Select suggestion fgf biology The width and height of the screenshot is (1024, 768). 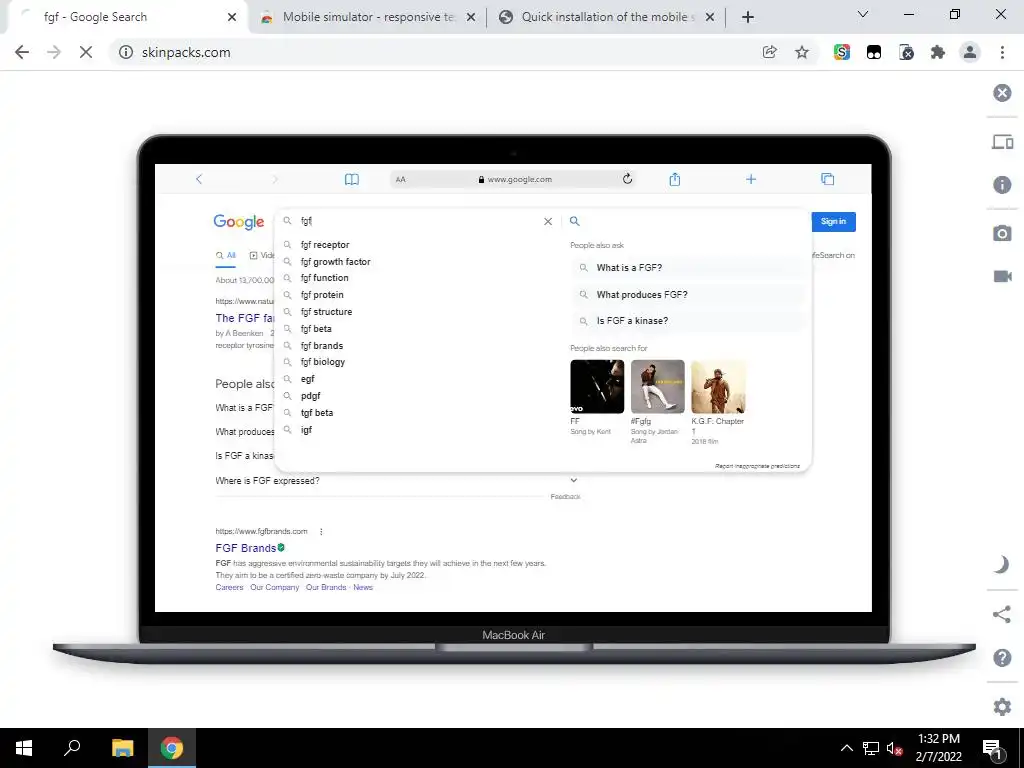coord(323,362)
